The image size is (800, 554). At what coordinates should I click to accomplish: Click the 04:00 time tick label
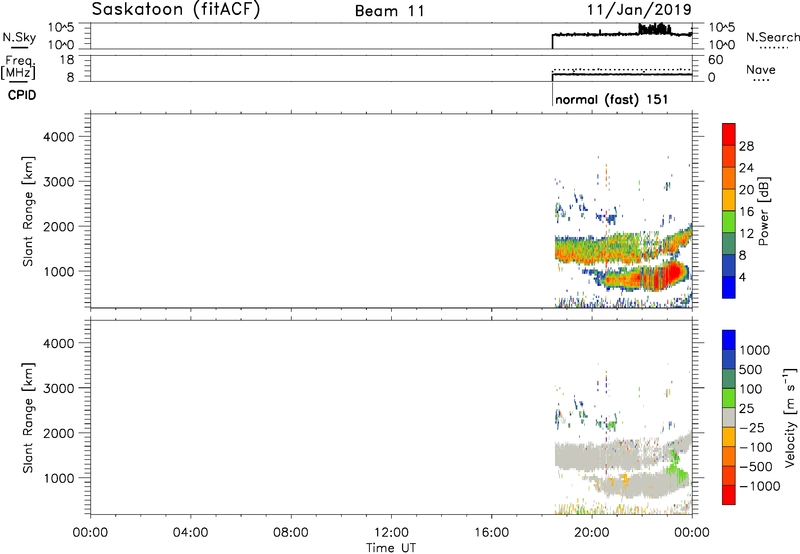tap(190, 533)
